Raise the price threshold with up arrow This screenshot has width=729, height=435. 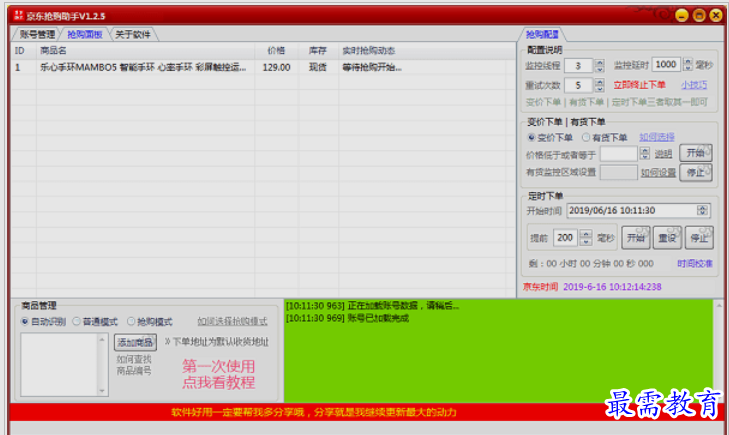point(644,151)
